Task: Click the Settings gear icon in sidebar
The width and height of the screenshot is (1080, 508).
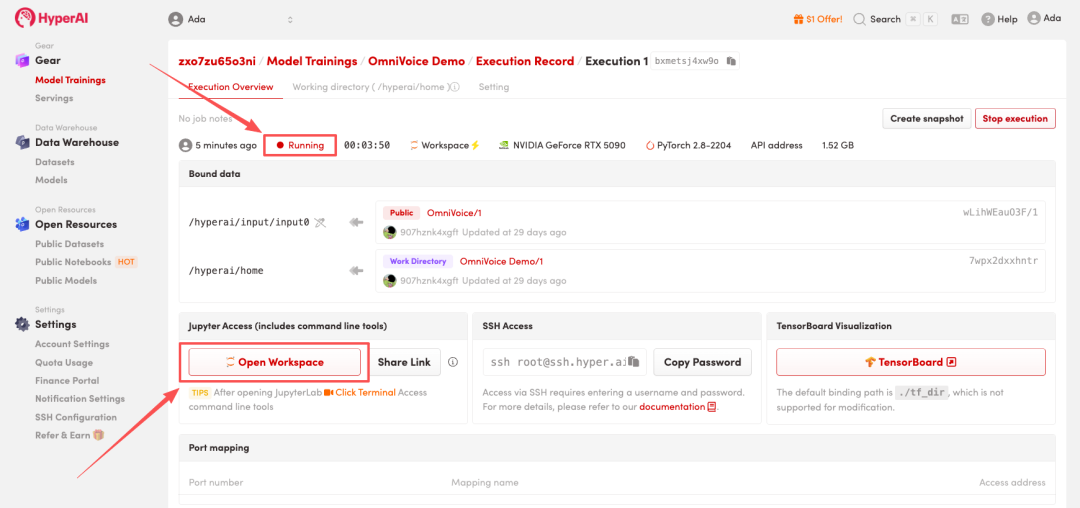Action: (22, 324)
